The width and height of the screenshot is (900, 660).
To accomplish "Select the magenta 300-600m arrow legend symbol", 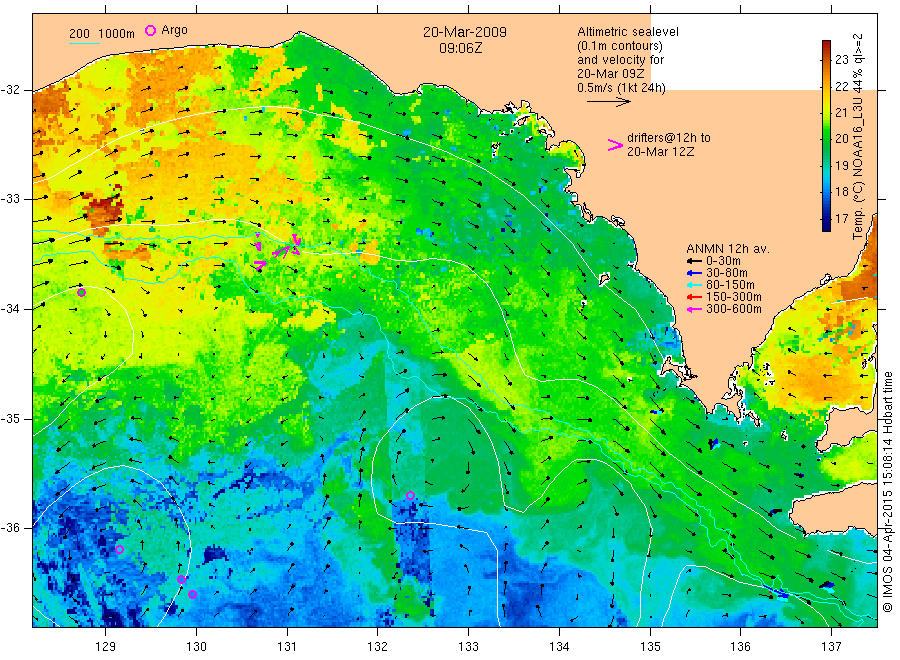I will [x=695, y=309].
